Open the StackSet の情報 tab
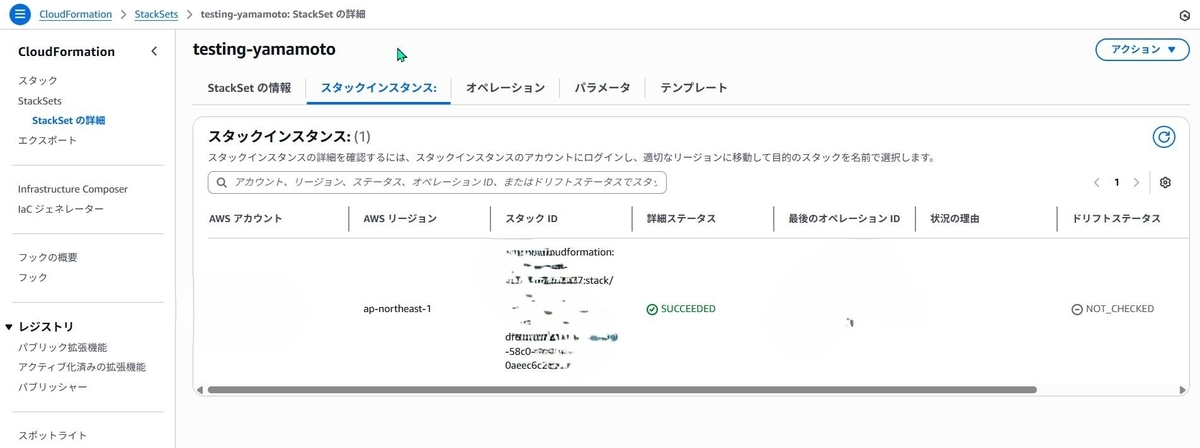The image size is (1200, 448). click(x=249, y=88)
